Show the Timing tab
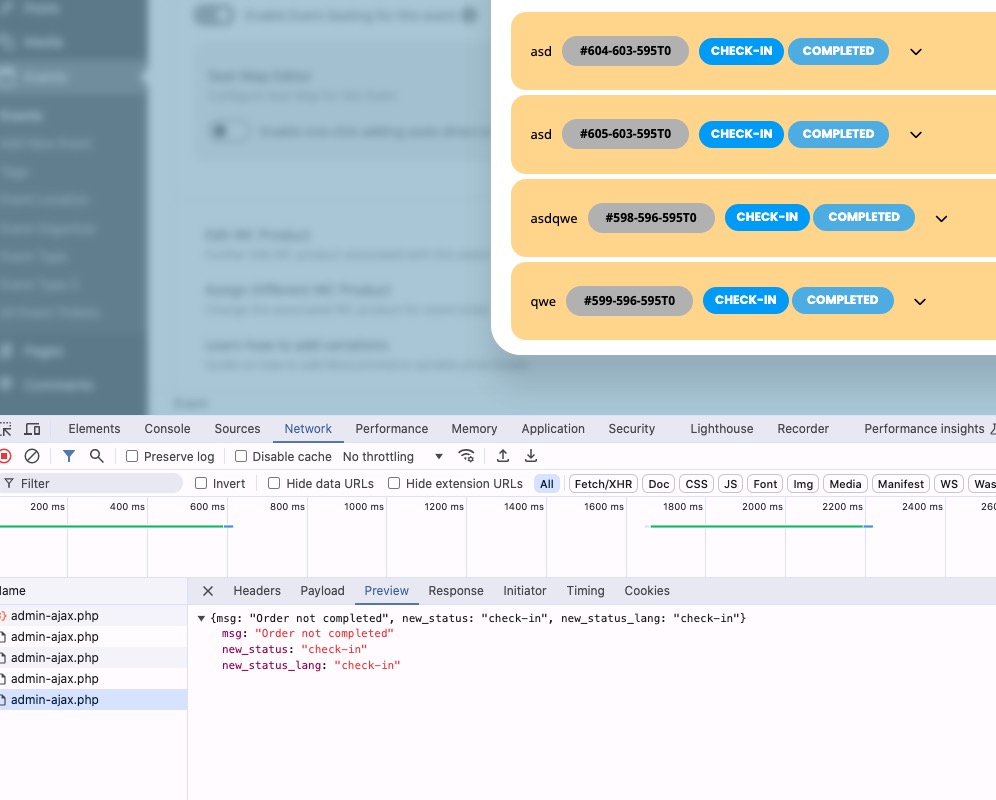 (585, 591)
